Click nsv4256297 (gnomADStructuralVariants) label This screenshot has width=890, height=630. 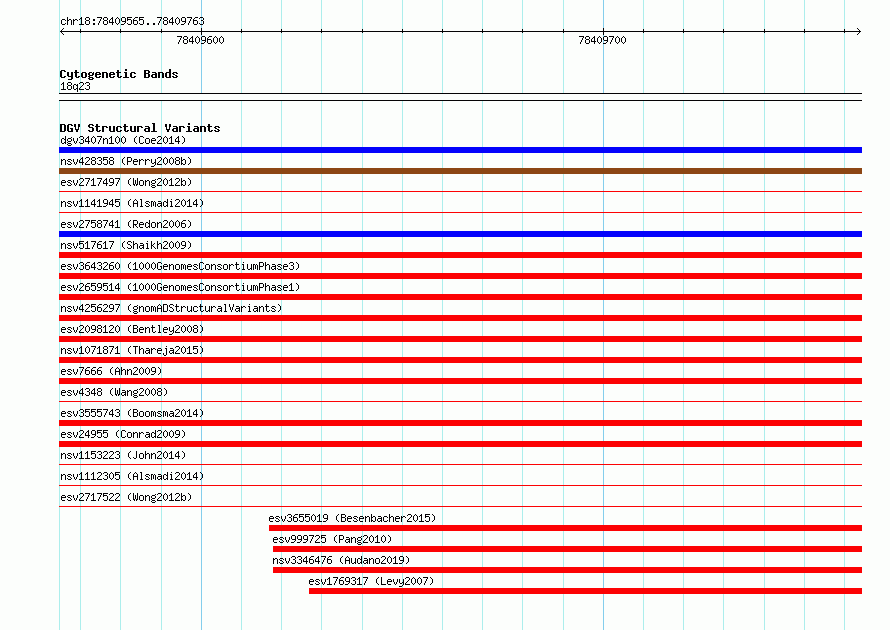point(171,308)
